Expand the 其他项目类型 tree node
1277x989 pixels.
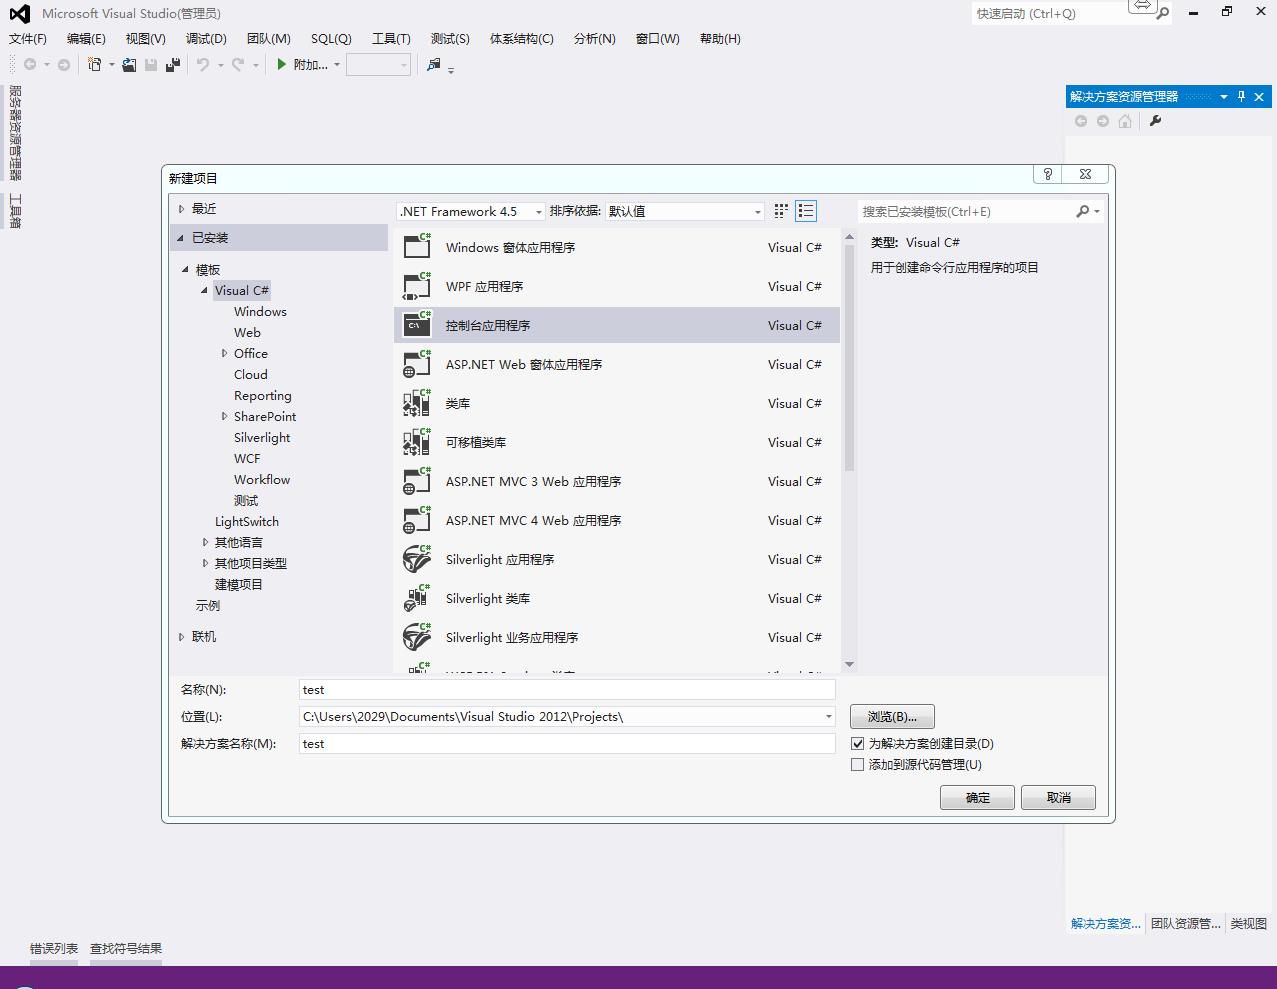point(205,563)
